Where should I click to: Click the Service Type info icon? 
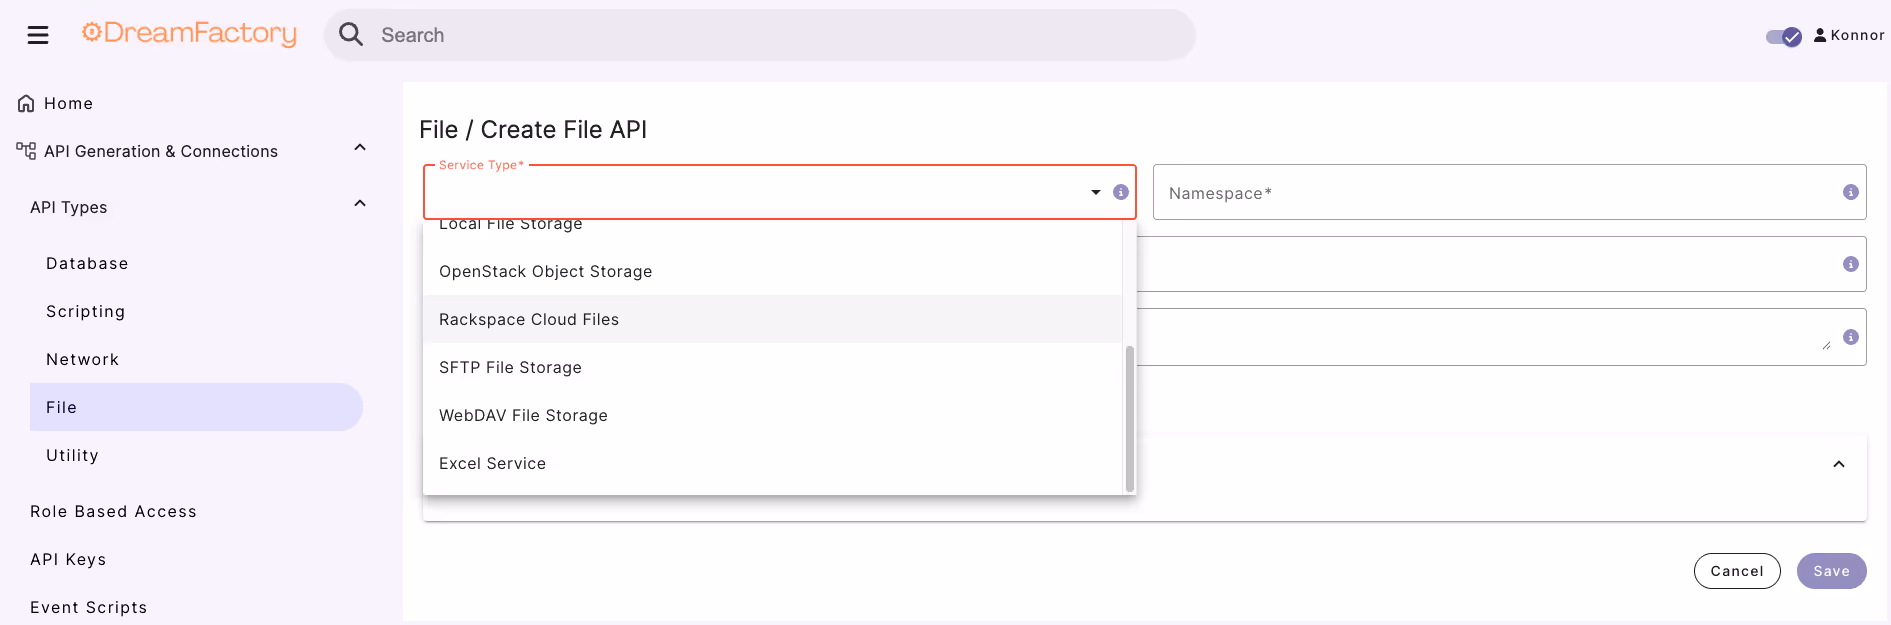1121,192
